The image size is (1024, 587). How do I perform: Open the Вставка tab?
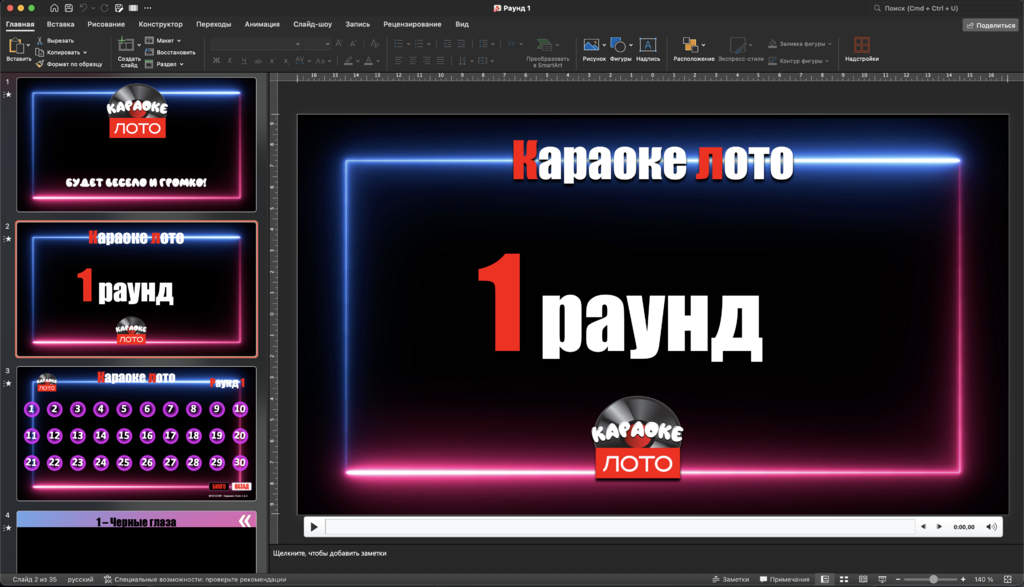click(x=60, y=24)
